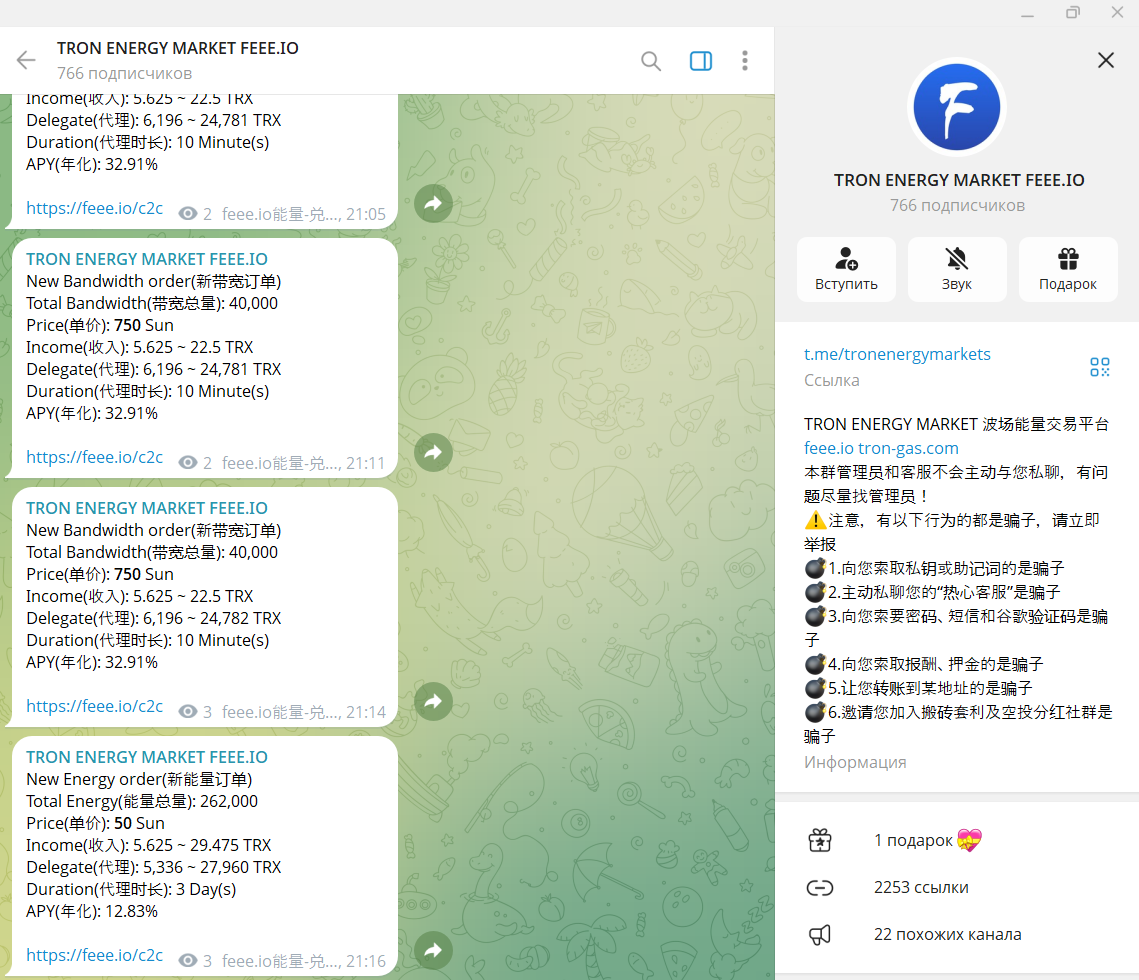Open the 1 подарок gifts section
The width and height of the screenshot is (1139, 980).
pyautogui.click(x=913, y=840)
